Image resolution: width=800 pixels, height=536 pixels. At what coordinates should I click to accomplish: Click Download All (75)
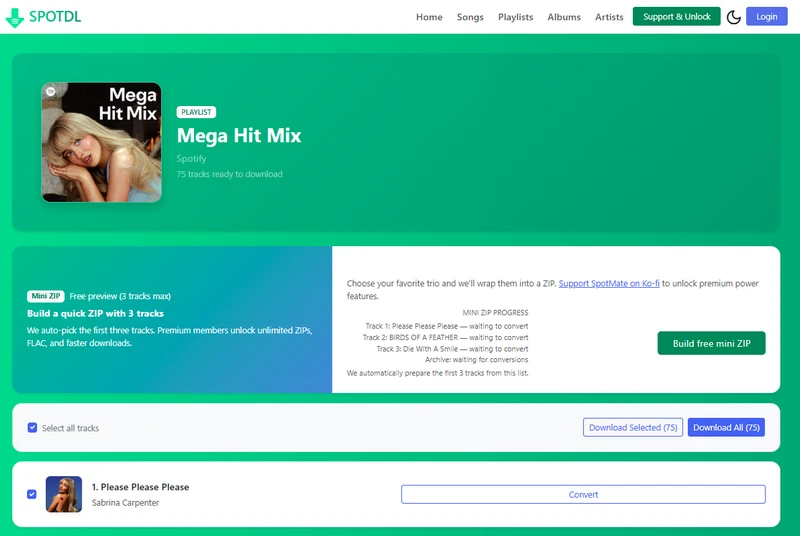pos(726,427)
